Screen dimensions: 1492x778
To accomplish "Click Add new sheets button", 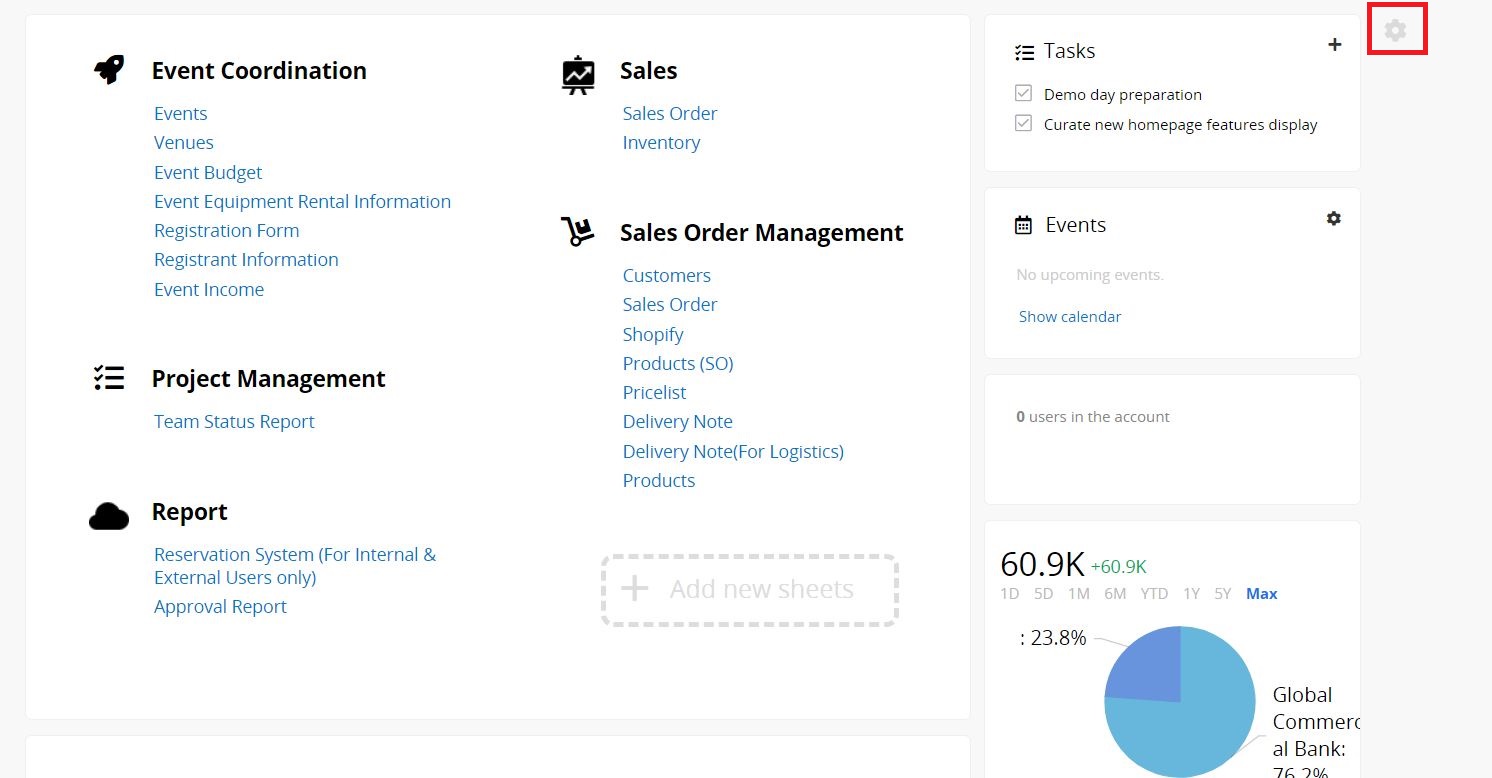I will (x=750, y=590).
